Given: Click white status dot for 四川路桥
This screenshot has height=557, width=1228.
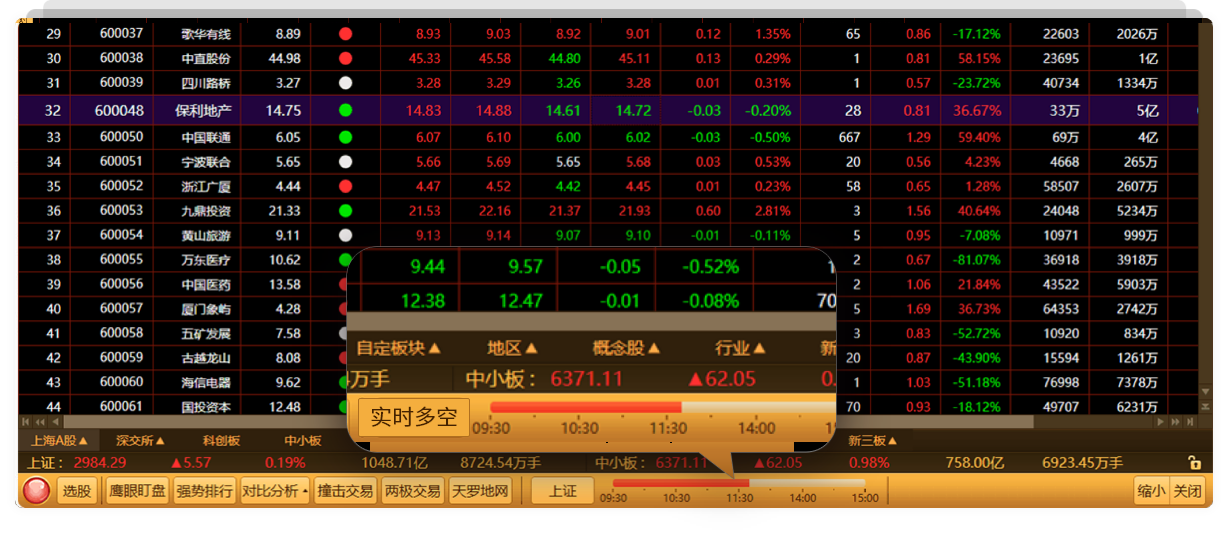Looking at the screenshot, I should (345, 83).
